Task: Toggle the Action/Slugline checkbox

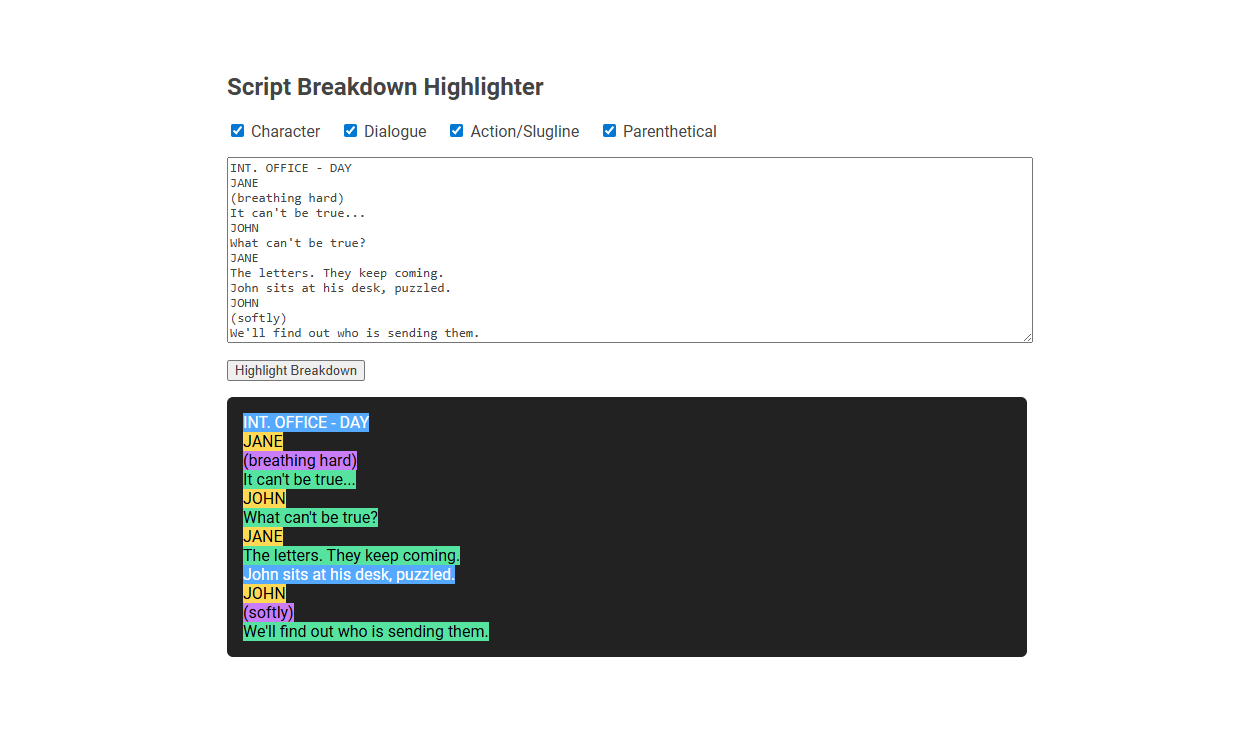Action: (456, 130)
